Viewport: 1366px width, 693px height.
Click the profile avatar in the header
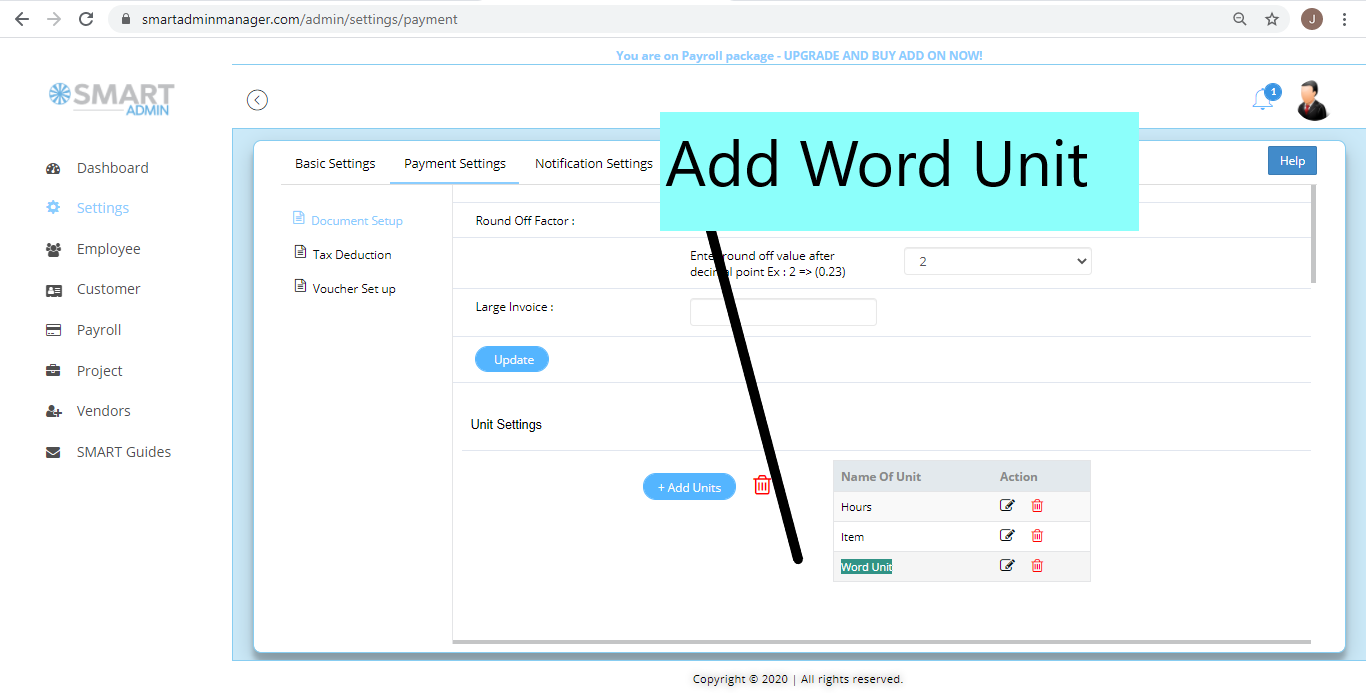(1312, 99)
